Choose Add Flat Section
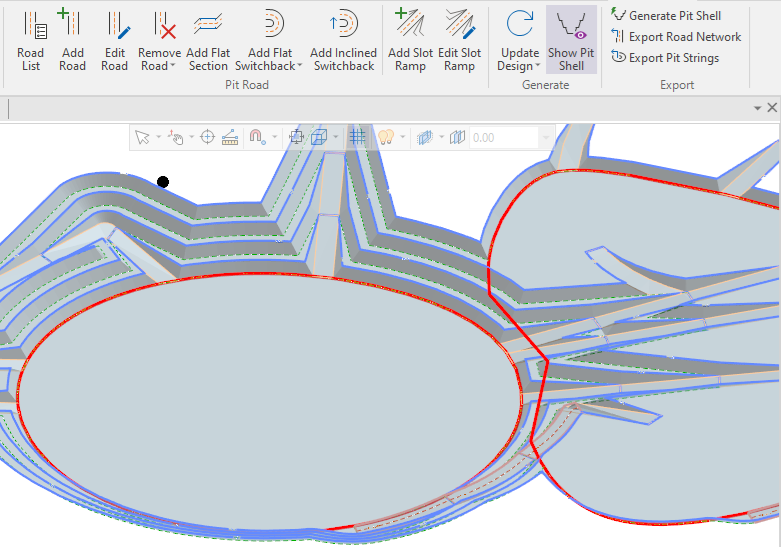Image resolution: width=781 pixels, height=547 pixels. click(x=208, y=41)
